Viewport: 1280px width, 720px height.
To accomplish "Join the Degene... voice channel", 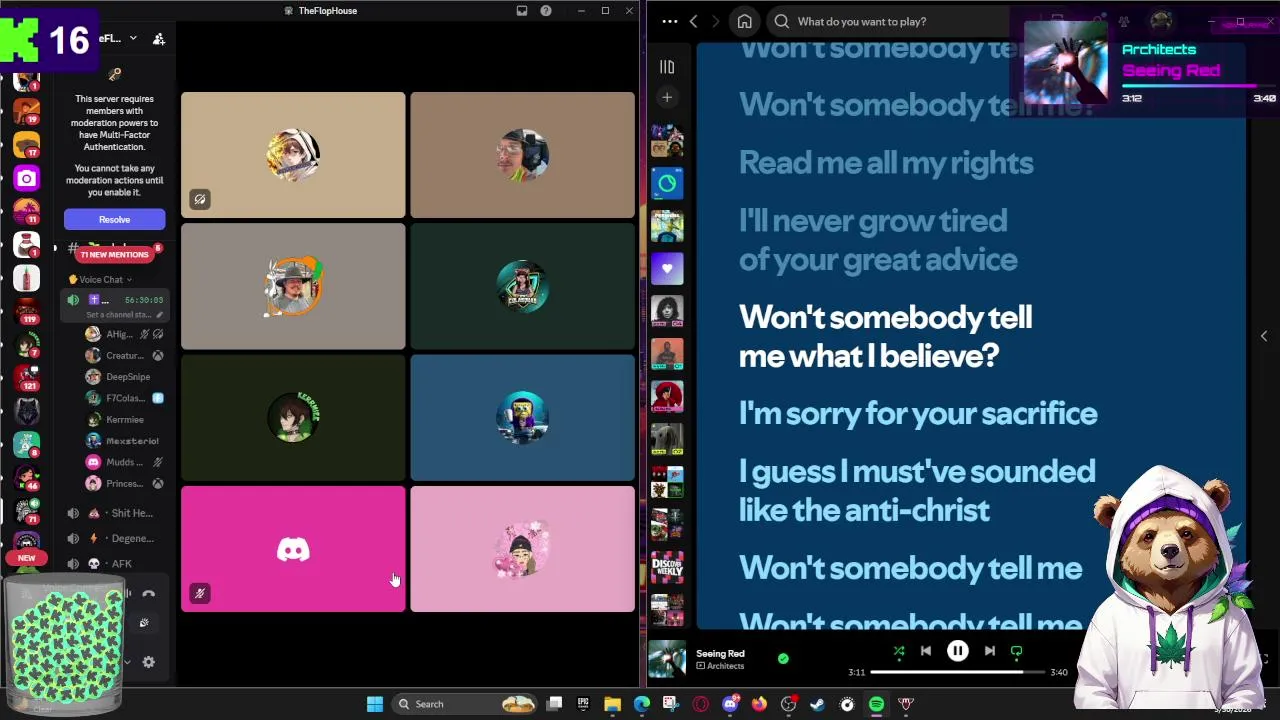I will [113, 538].
